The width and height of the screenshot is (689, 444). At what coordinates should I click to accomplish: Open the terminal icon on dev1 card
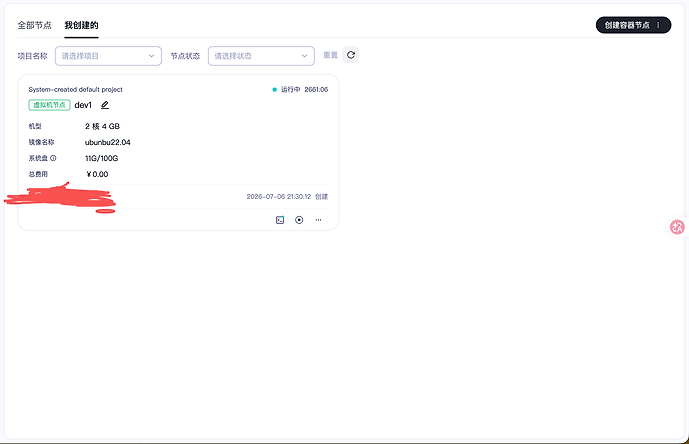(x=280, y=220)
